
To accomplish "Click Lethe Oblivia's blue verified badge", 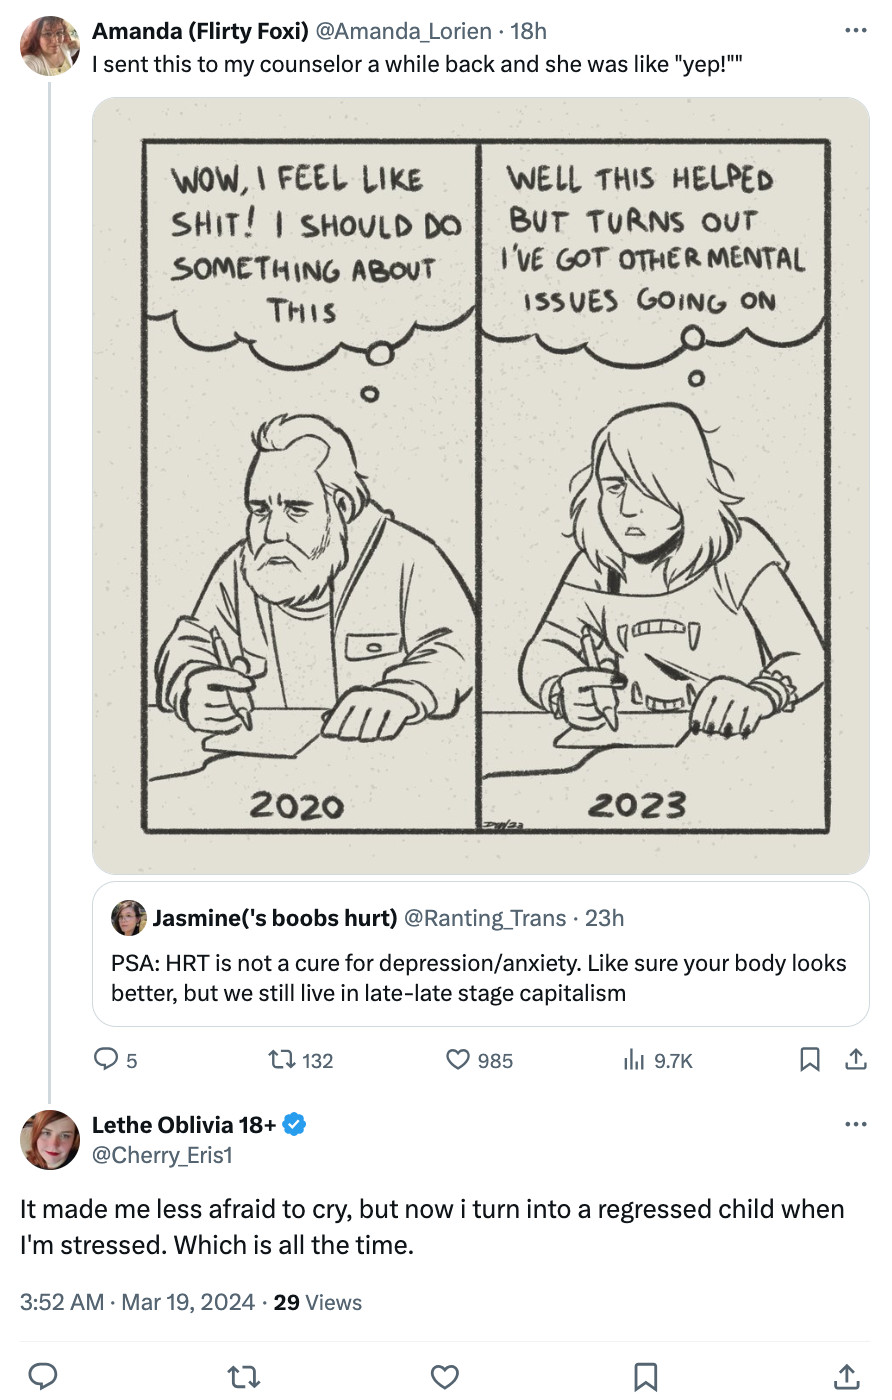I will 294,1125.
